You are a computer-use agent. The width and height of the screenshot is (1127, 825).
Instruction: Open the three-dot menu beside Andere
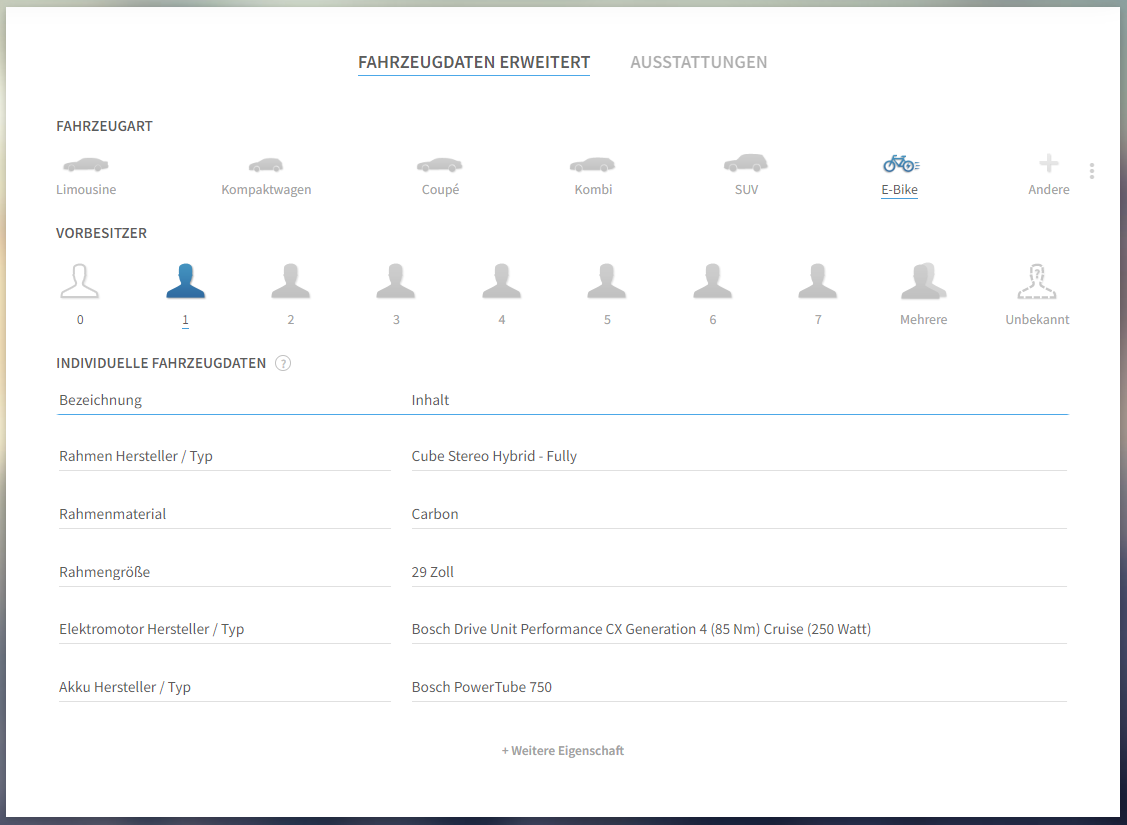pos(1092,171)
